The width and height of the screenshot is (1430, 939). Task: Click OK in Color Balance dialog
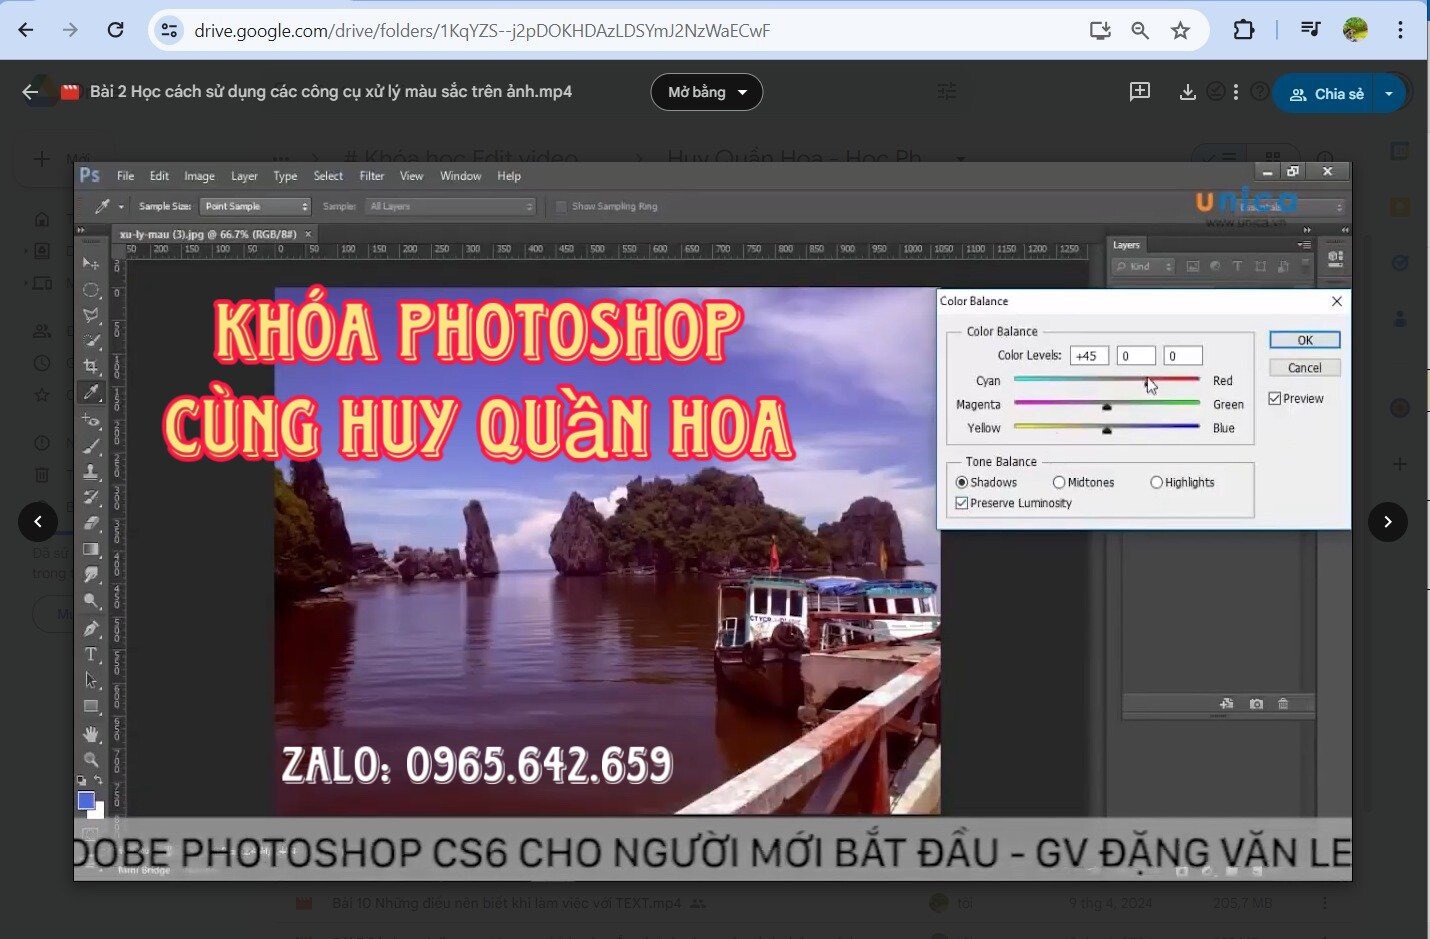coord(1305,340)
